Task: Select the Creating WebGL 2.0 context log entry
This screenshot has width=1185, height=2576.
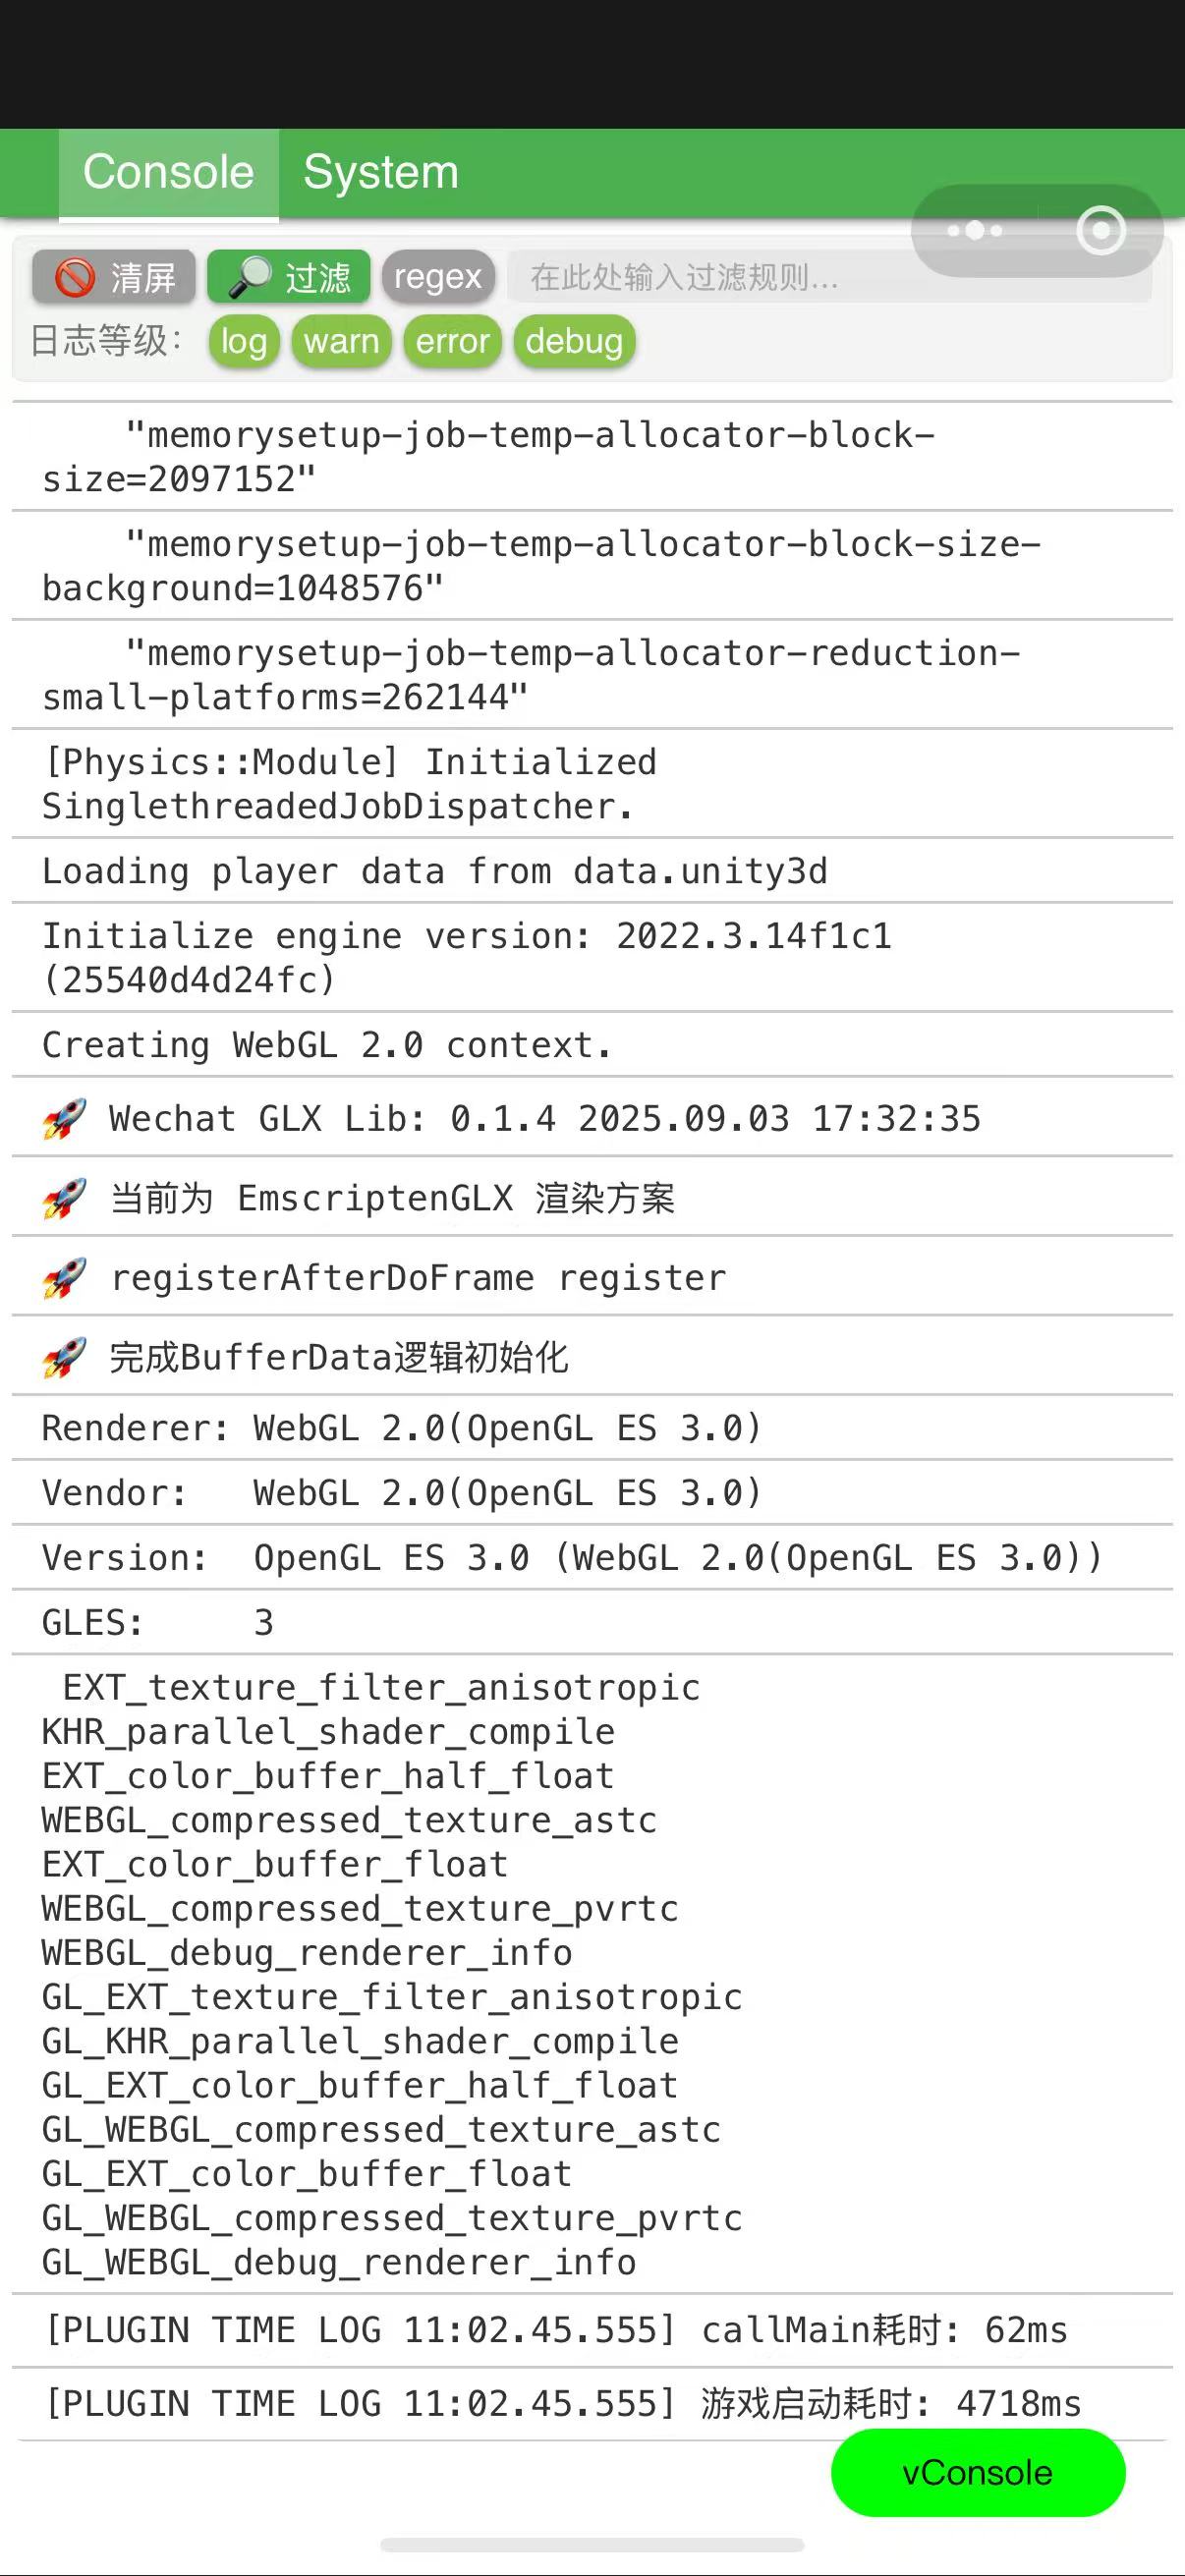Action: tap(592, 1045)
